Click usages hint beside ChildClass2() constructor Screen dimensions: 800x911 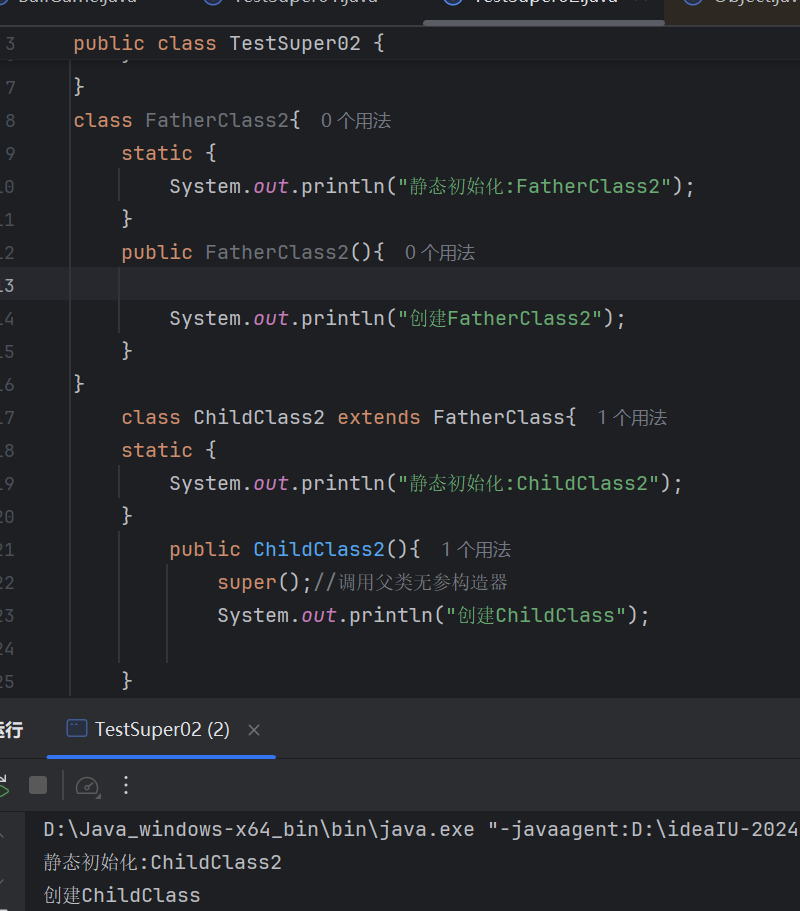point(476,550)
